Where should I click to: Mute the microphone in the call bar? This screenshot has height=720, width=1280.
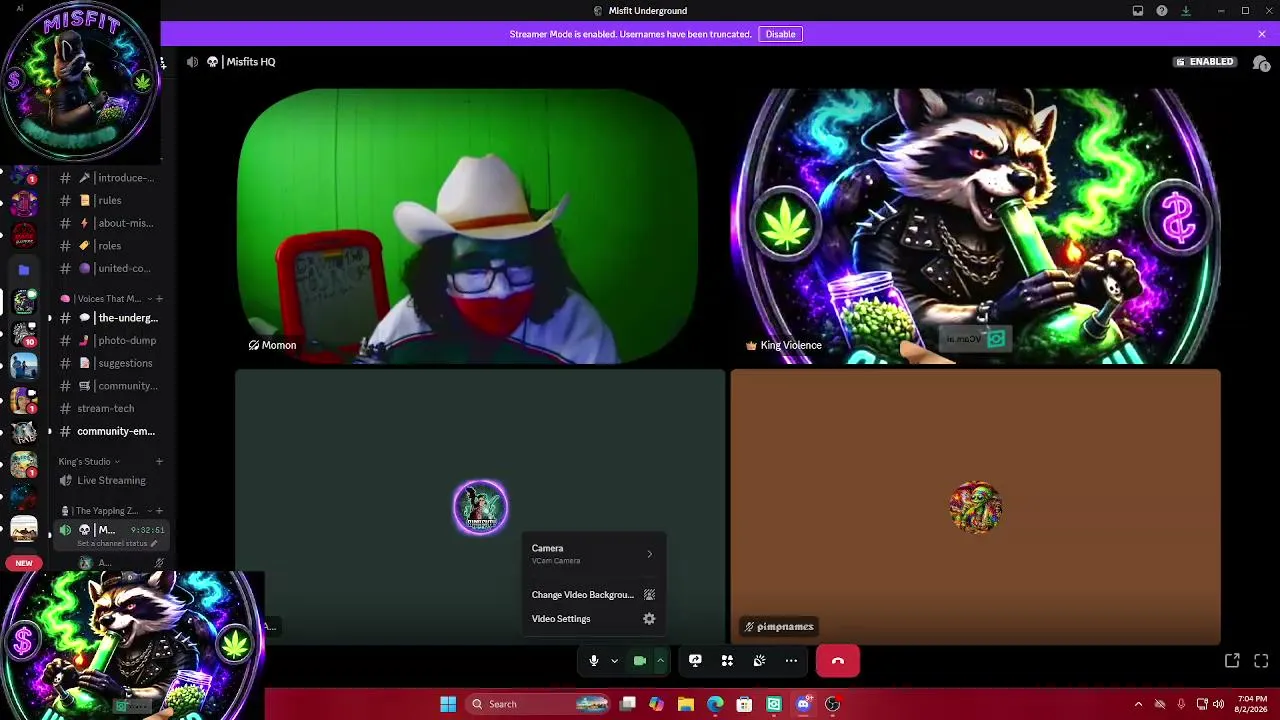(x=593, y=660)
